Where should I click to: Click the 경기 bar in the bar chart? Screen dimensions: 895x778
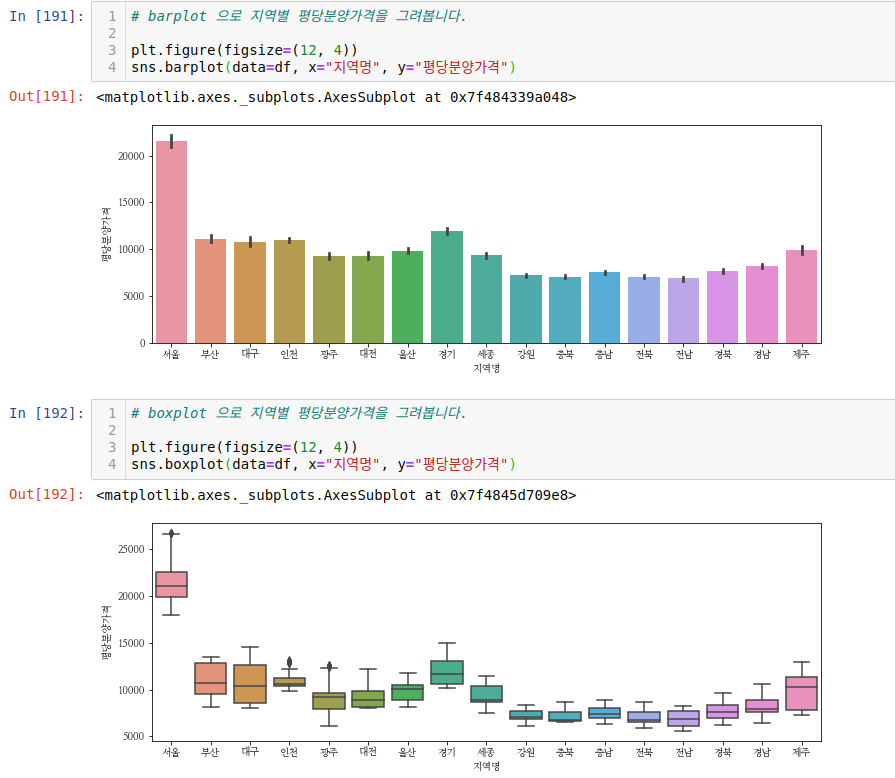coord(447,287)
